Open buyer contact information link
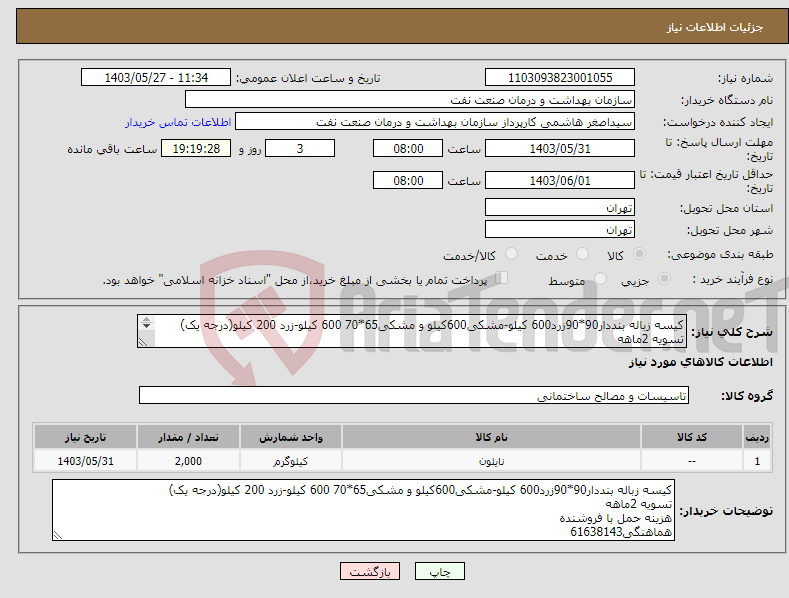 [x=178, y=122]
